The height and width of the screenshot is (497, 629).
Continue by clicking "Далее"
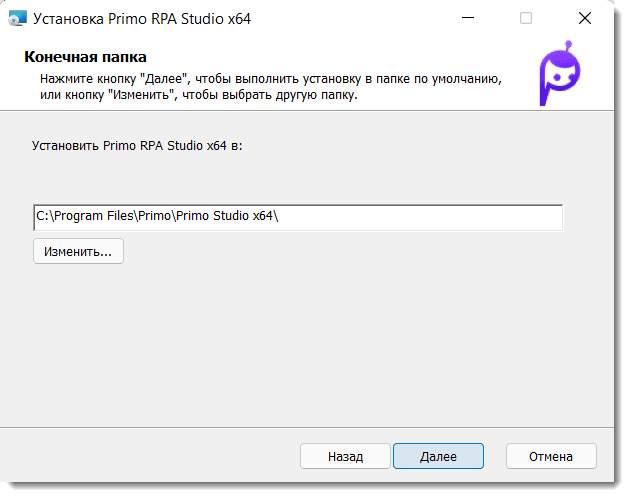point(438,456)
